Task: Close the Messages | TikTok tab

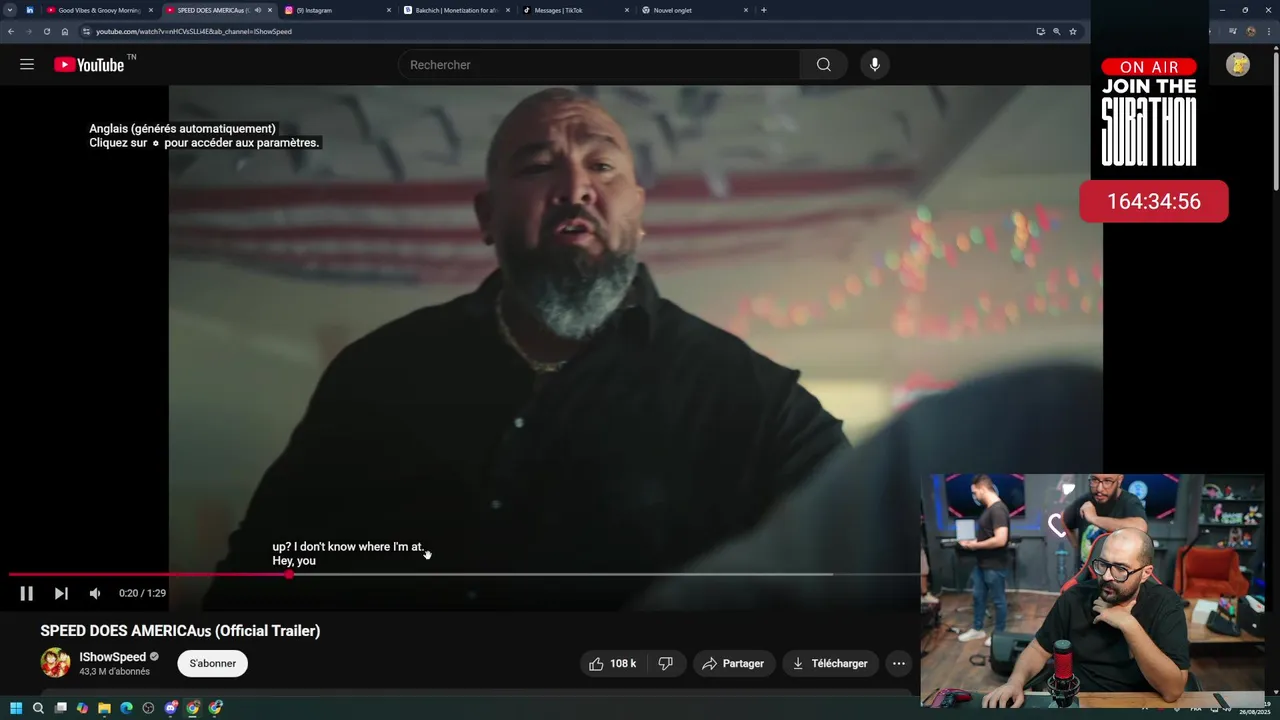Action: click(627, 10)
